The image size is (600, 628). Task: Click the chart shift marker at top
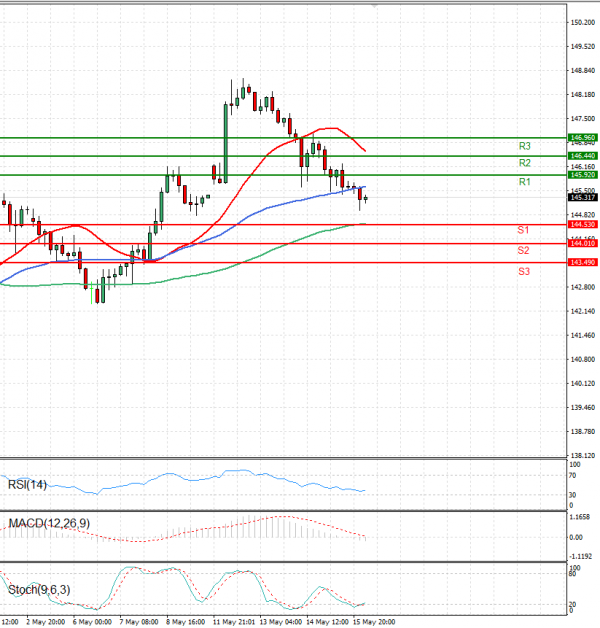[374, 6]
